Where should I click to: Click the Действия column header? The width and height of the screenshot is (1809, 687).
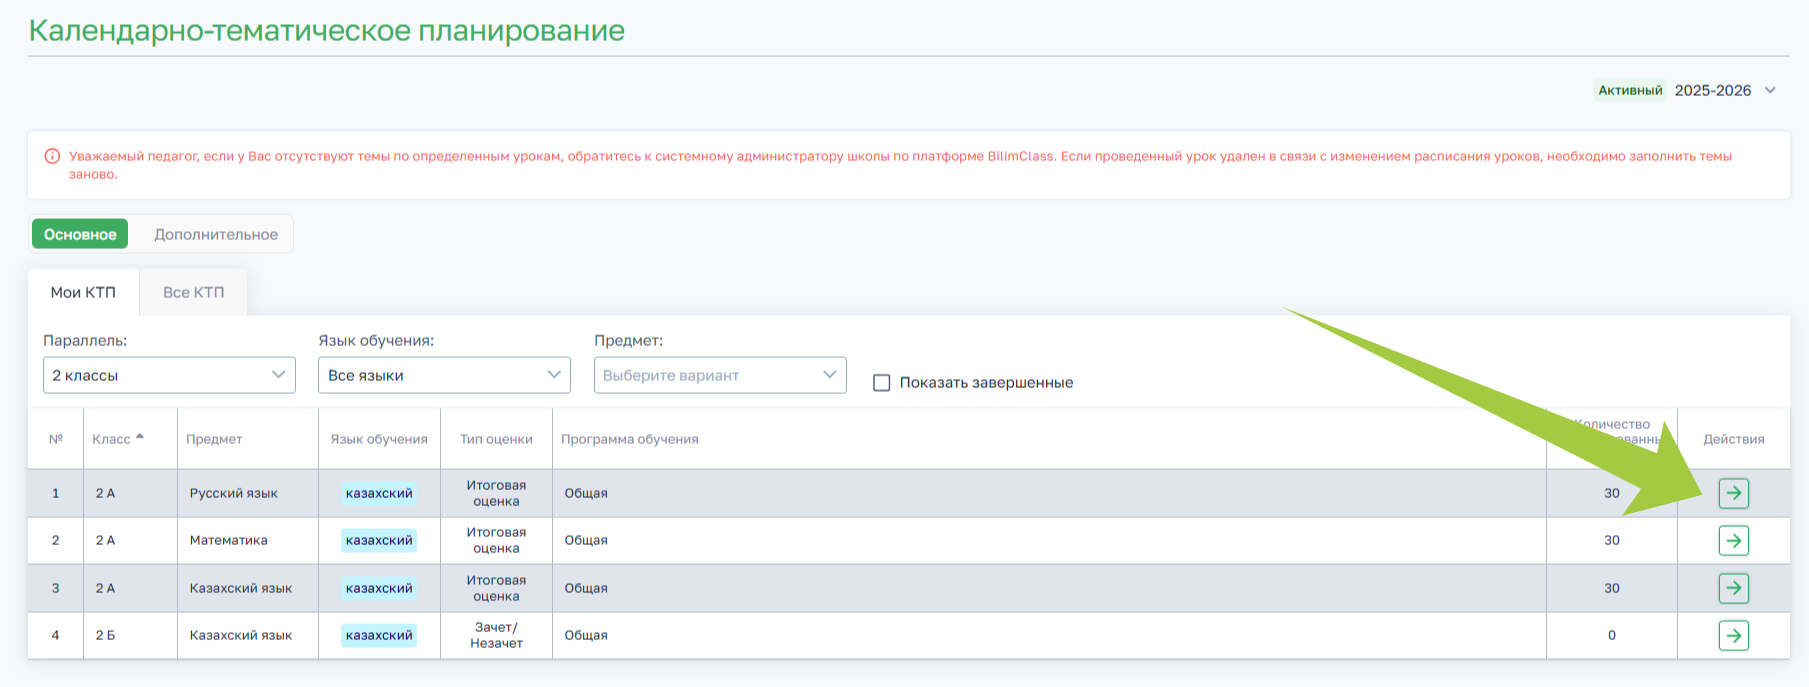pyautogui.click(x=1733, y=439)
